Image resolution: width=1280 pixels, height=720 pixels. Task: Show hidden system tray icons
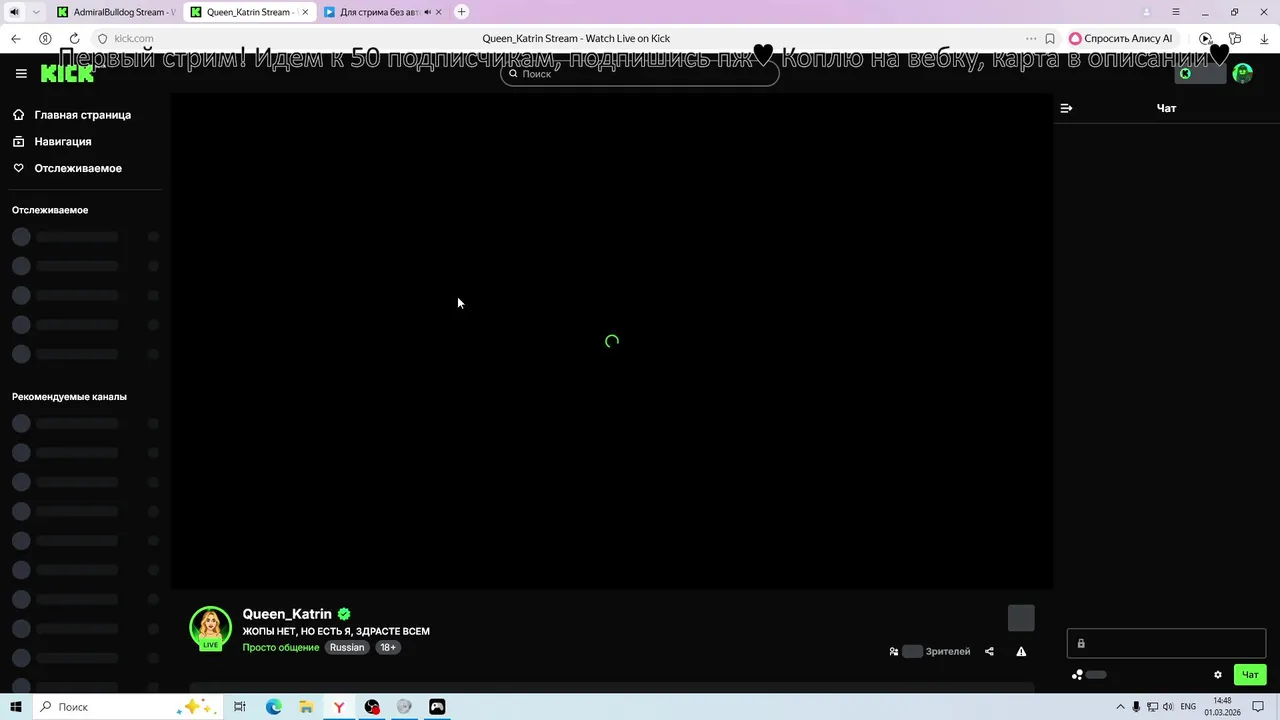[1120, 707]
